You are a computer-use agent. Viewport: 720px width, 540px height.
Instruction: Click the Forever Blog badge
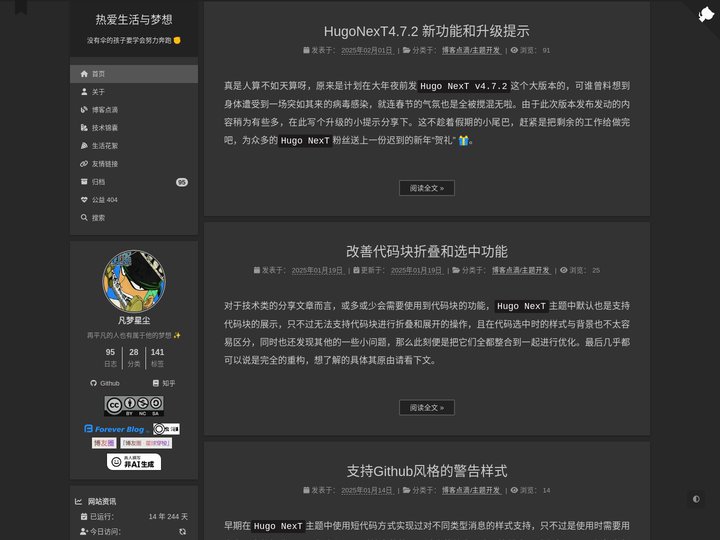coord(117,429)
